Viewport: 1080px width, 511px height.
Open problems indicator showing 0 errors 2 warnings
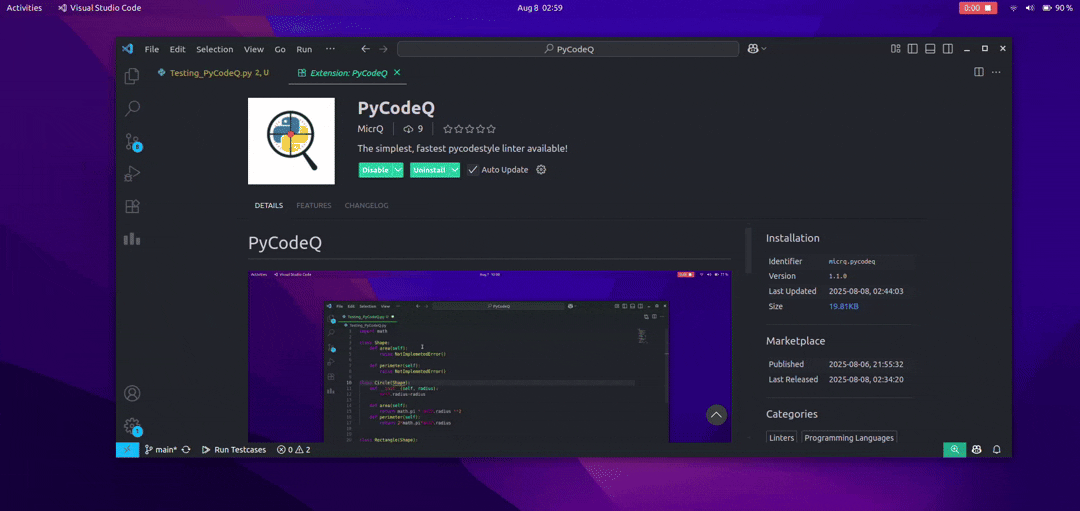(x=293, y=450)
